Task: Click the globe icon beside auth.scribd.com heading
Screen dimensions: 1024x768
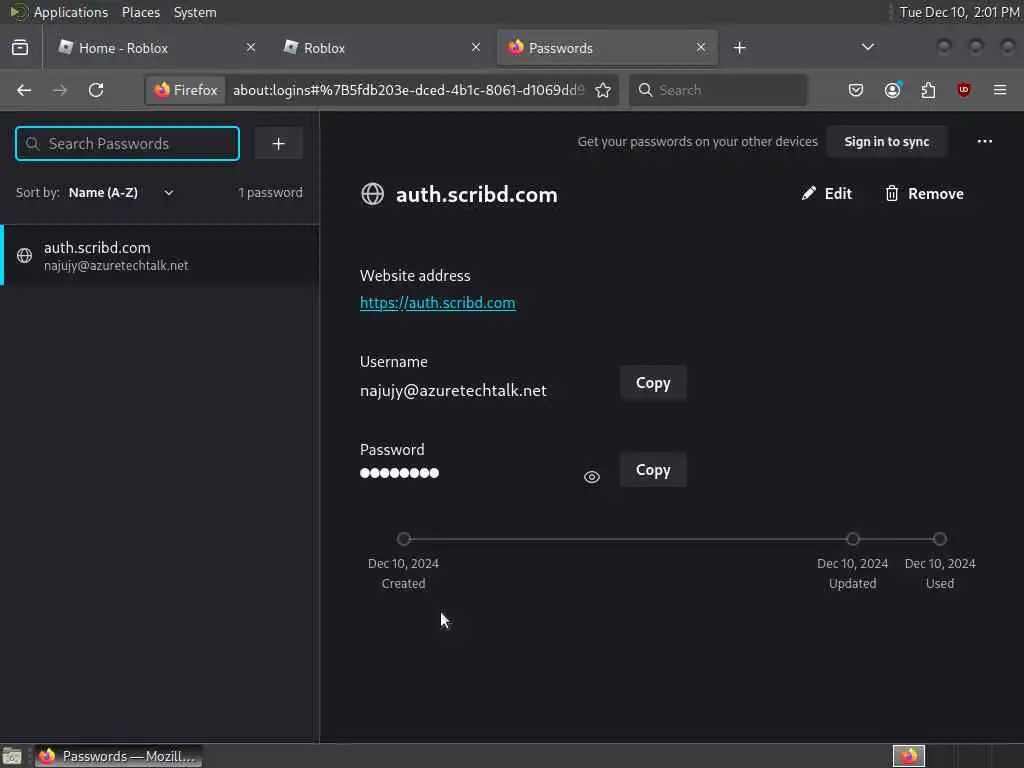Action: click(x=372, y=194)
